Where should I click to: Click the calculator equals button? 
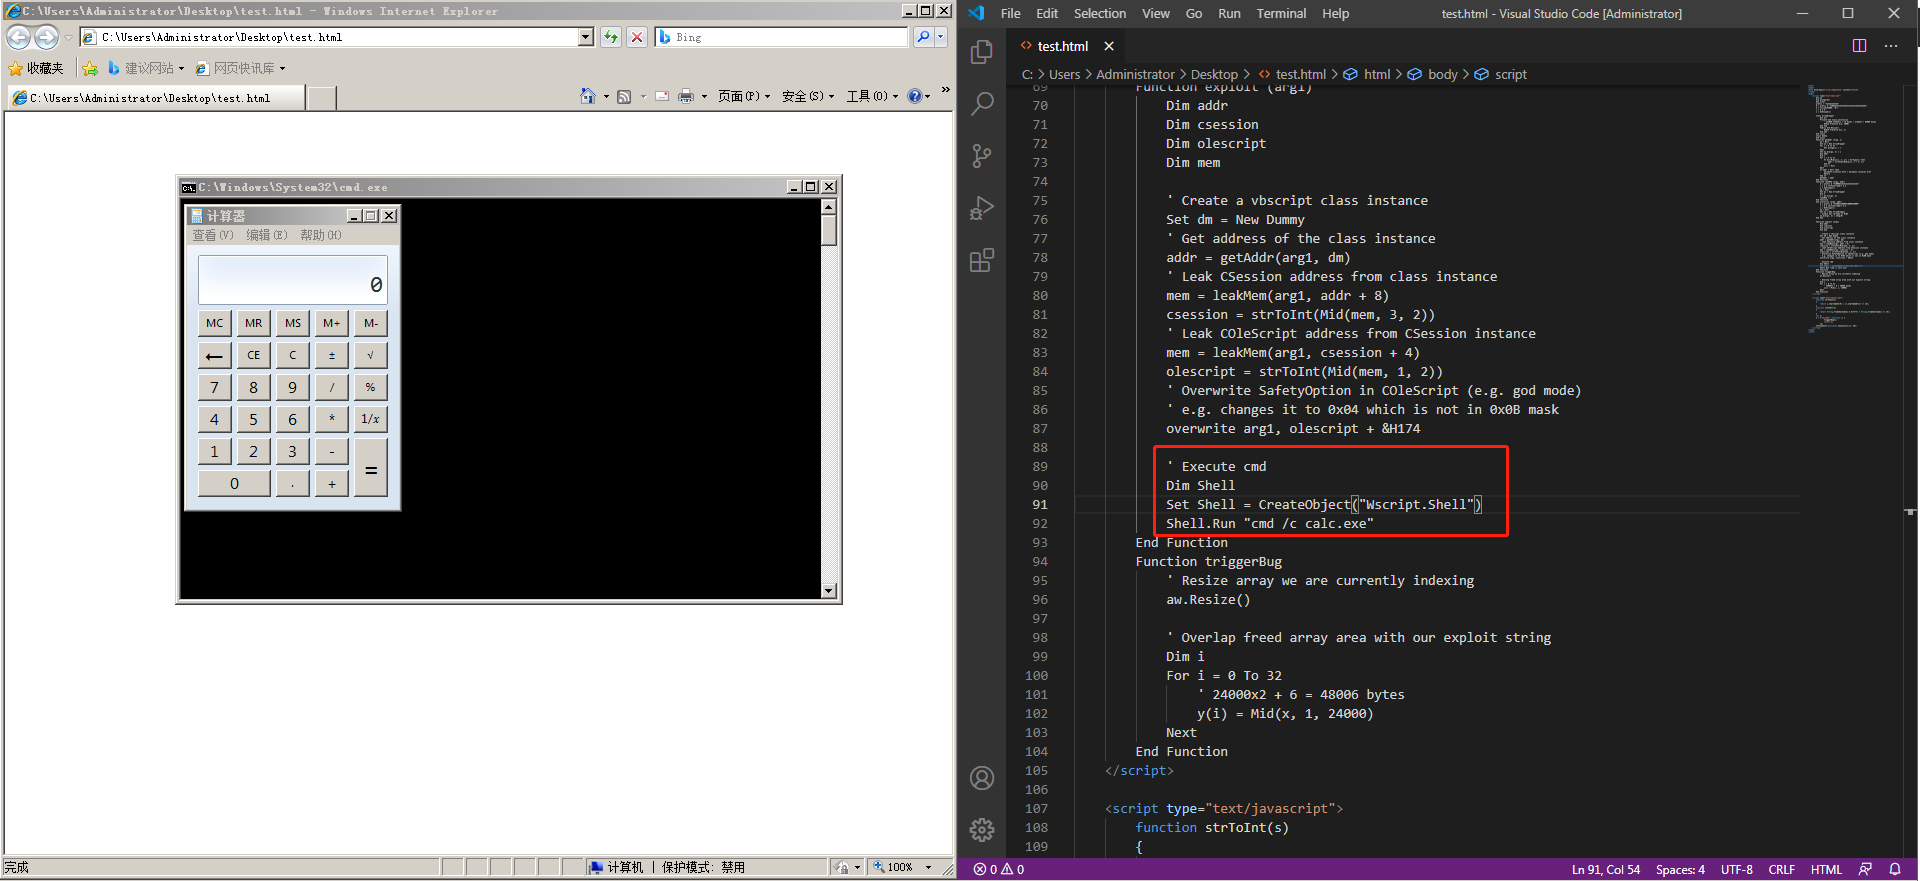pos(371,467)
